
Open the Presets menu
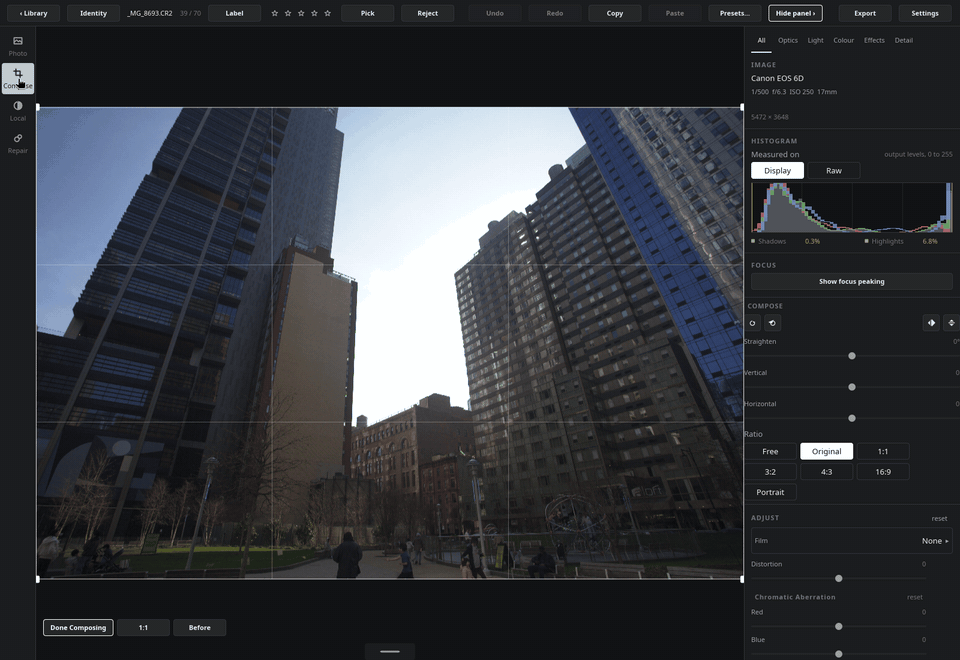point(735,13)
